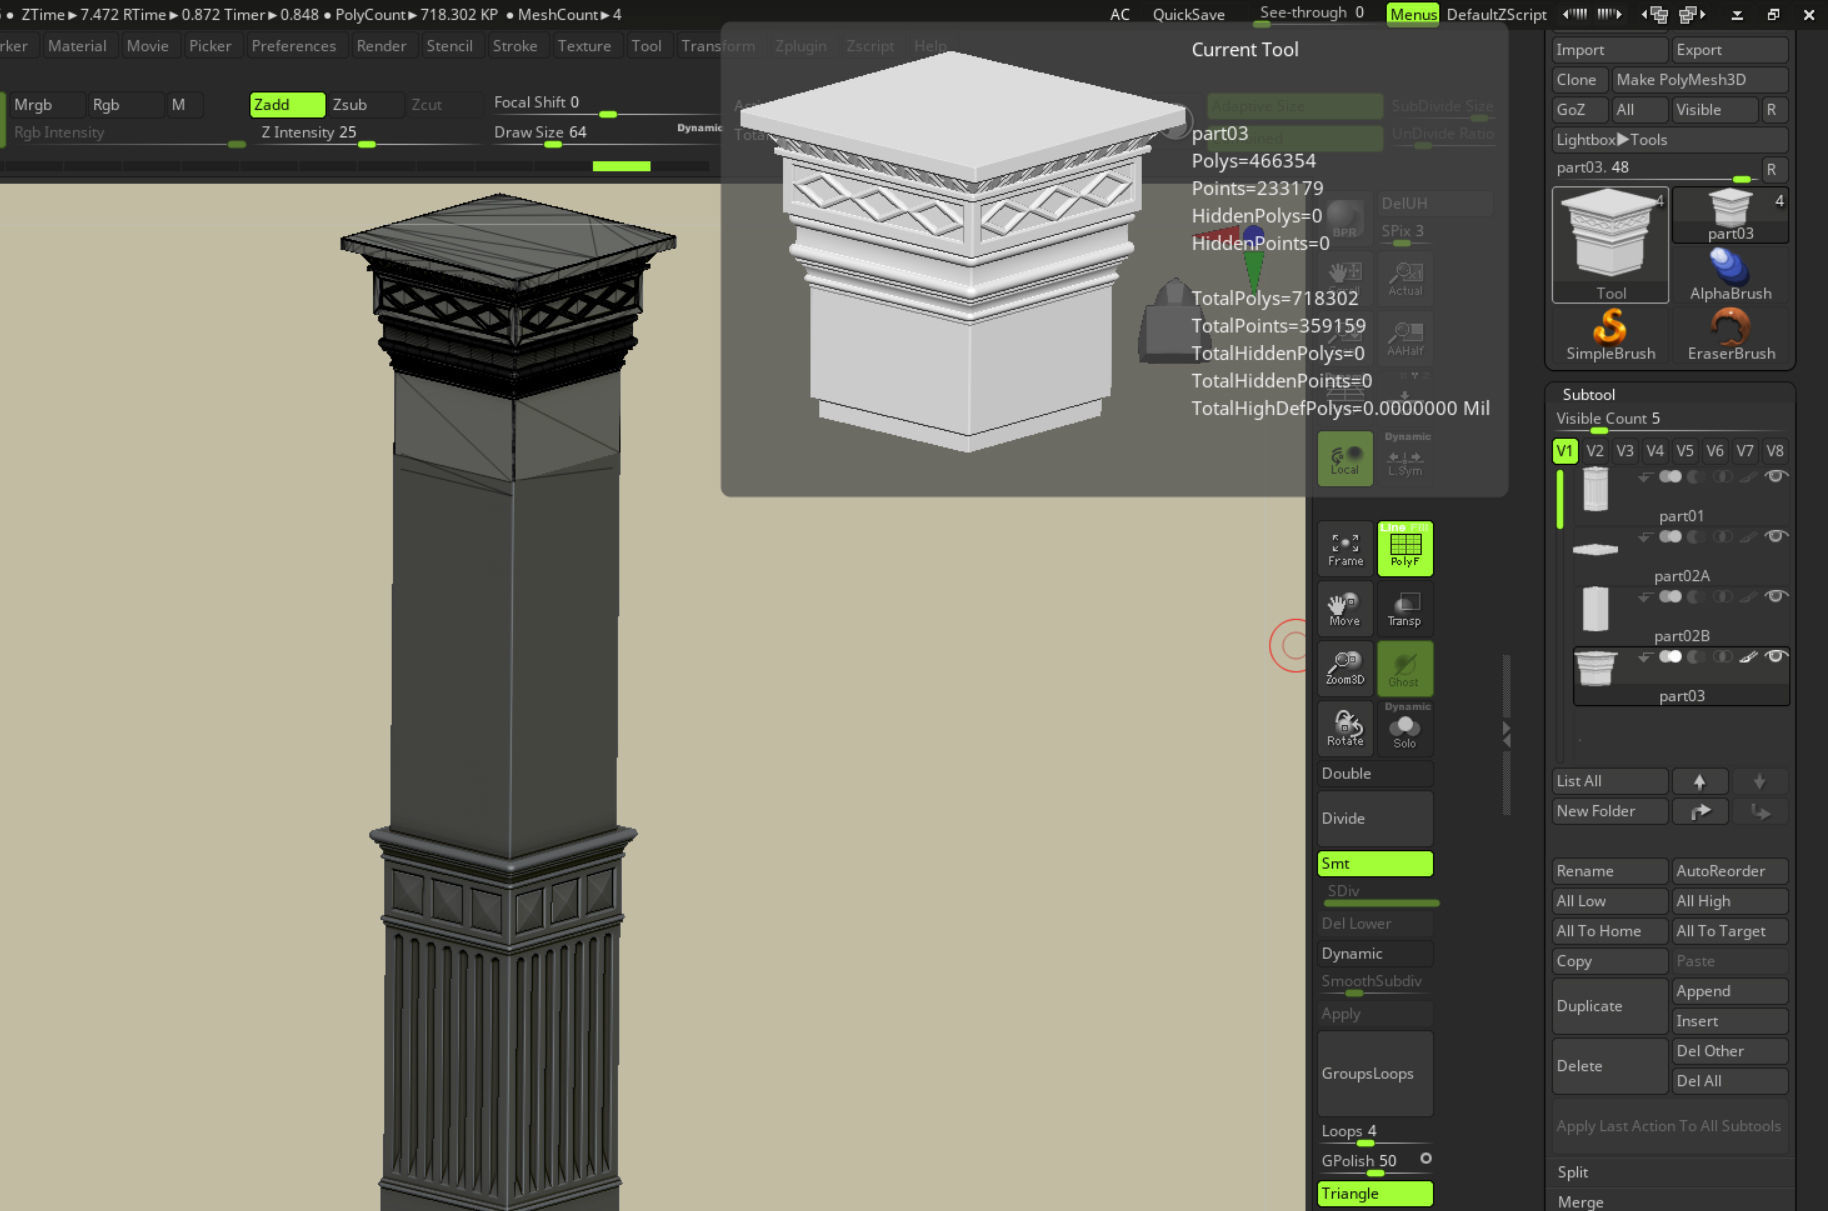Image resolution: width=1828 pixels, height=1211 pixels.
Task: Click the arrow icon on part01 row
Action: pos(1644,477)
